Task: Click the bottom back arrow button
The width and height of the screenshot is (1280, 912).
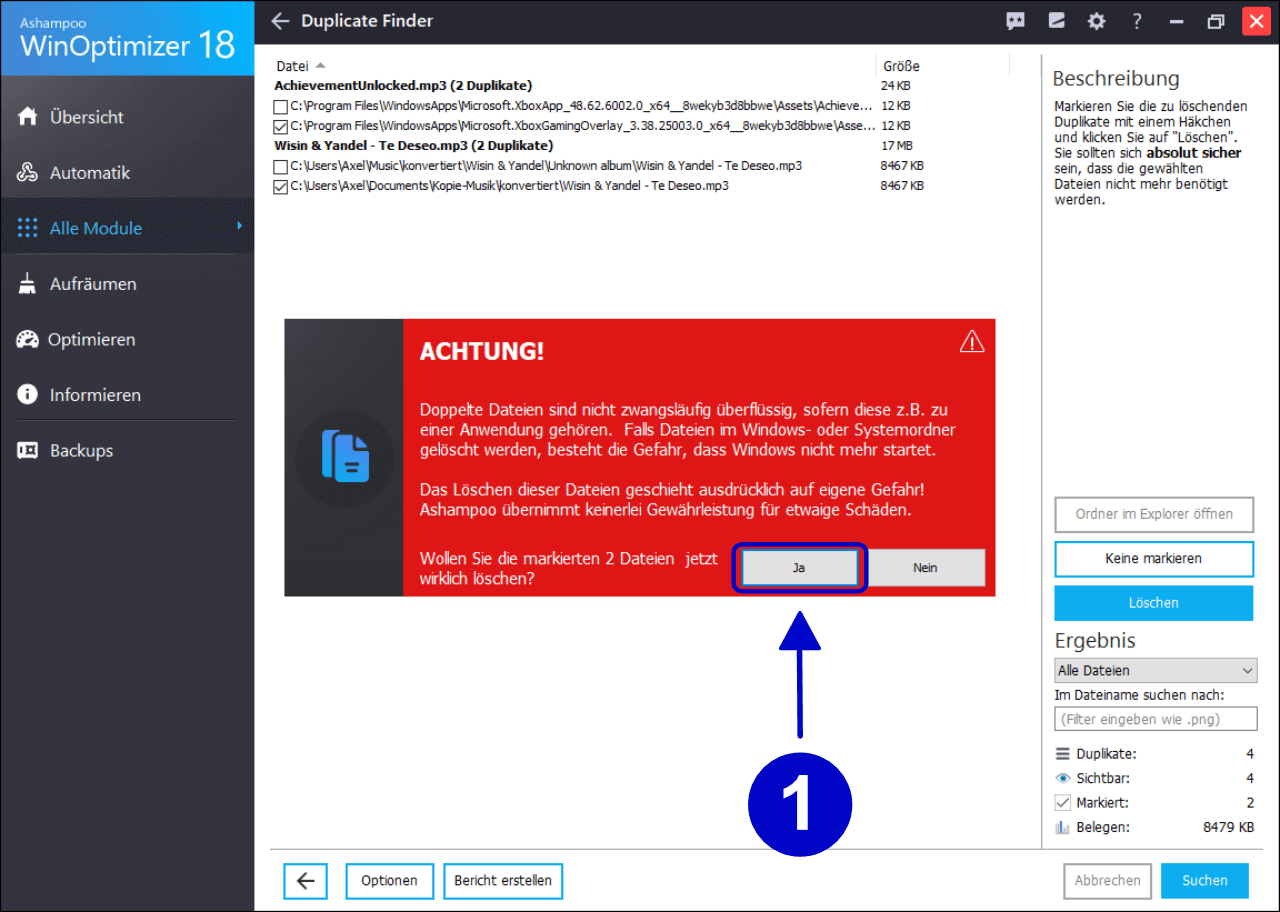Action: pyautogui.click(x=306, y=881)
